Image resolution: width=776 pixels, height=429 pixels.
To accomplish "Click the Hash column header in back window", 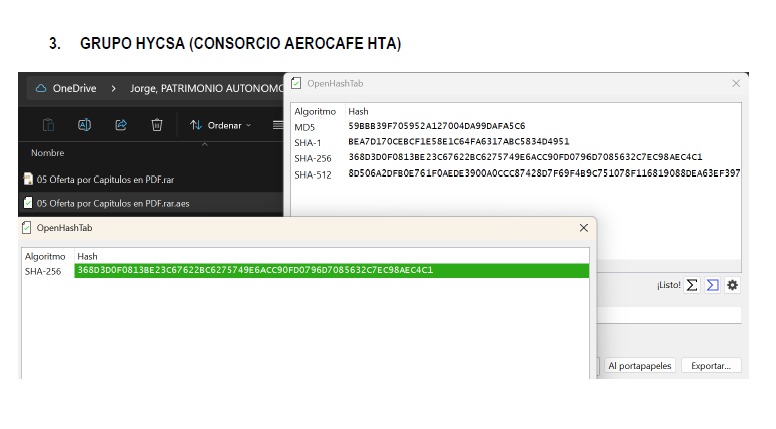I will pos(358,111).
